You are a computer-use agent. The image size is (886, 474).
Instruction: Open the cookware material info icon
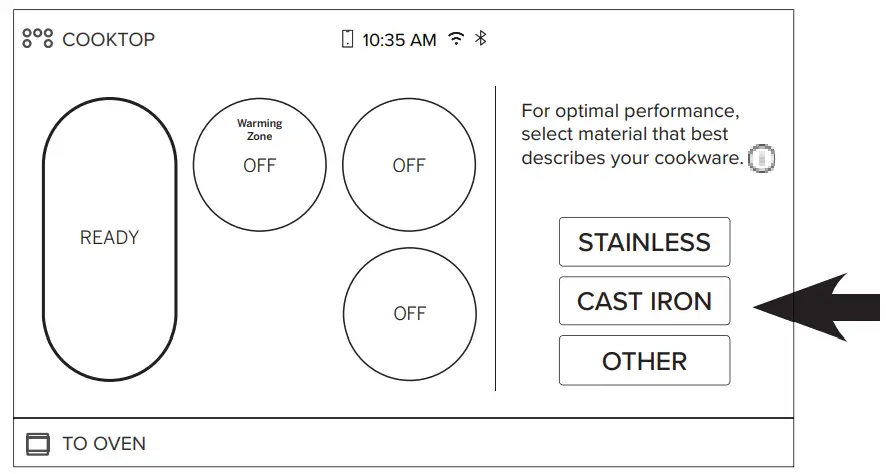pos(762,159)
